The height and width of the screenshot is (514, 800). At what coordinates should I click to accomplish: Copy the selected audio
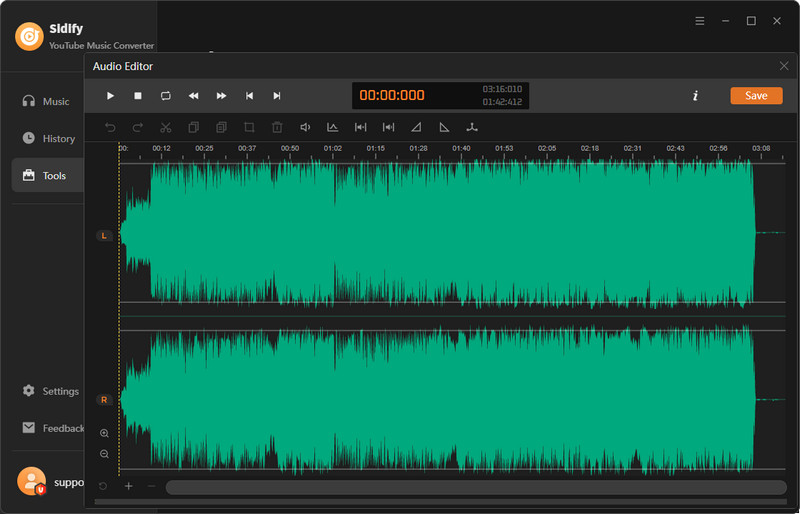(x=193, y=127)
